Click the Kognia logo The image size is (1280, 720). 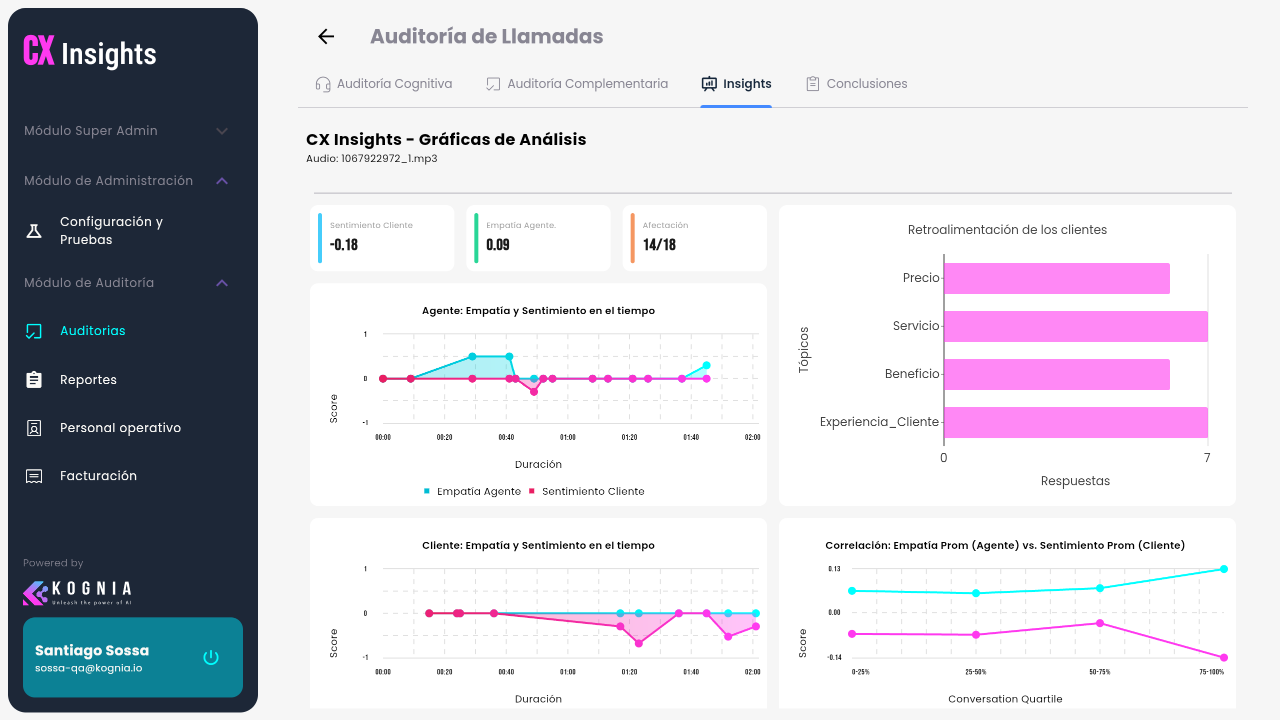(x=77, y=592)
